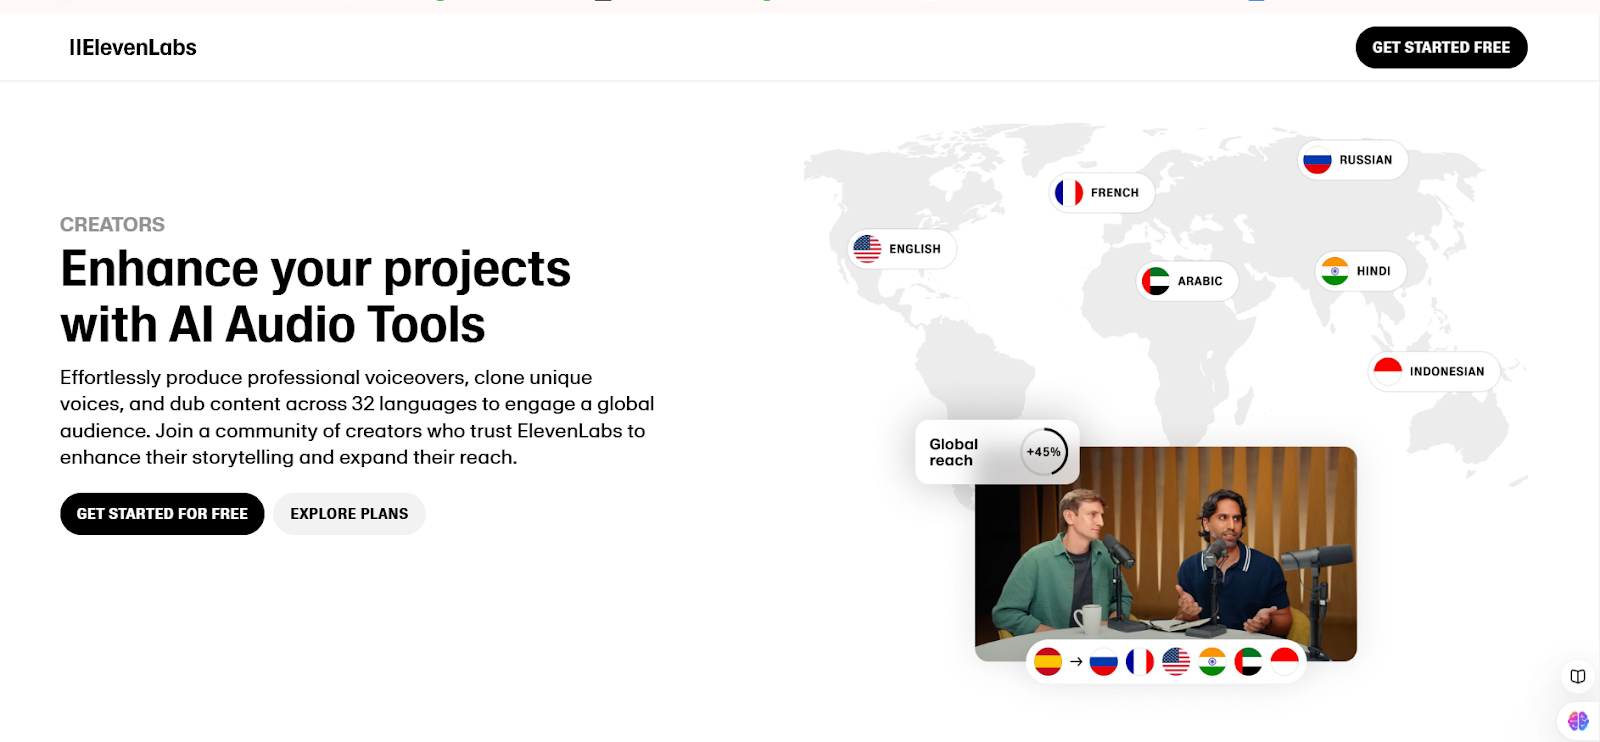Select the Russian language pill
Viewport: 1600px width, 742px height.
[x=1352, y=160]
